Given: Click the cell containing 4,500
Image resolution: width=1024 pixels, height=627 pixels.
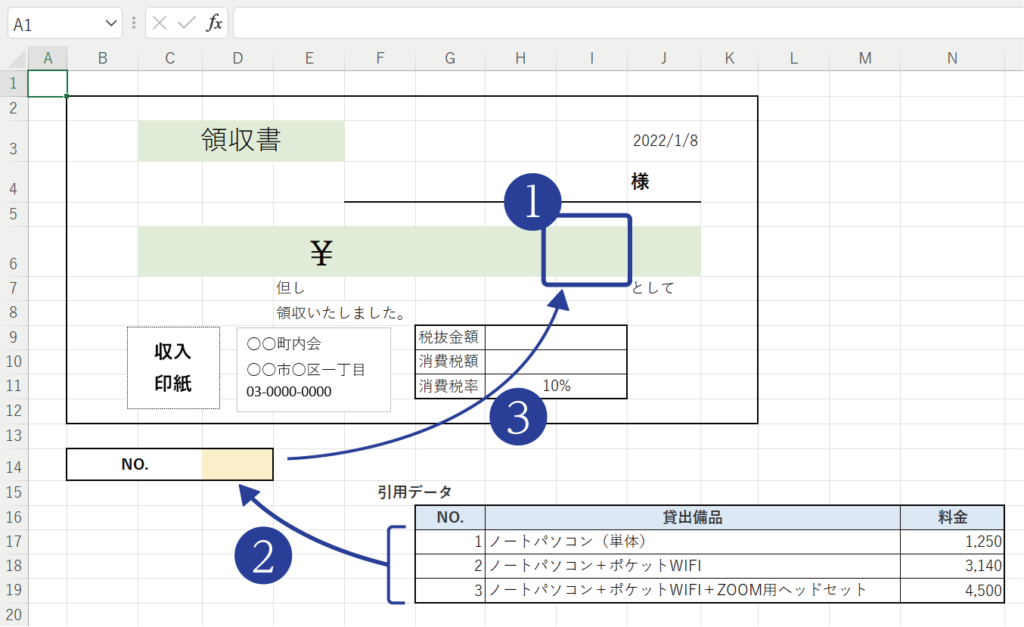Looking at the screenshot, I should point(952,590).
